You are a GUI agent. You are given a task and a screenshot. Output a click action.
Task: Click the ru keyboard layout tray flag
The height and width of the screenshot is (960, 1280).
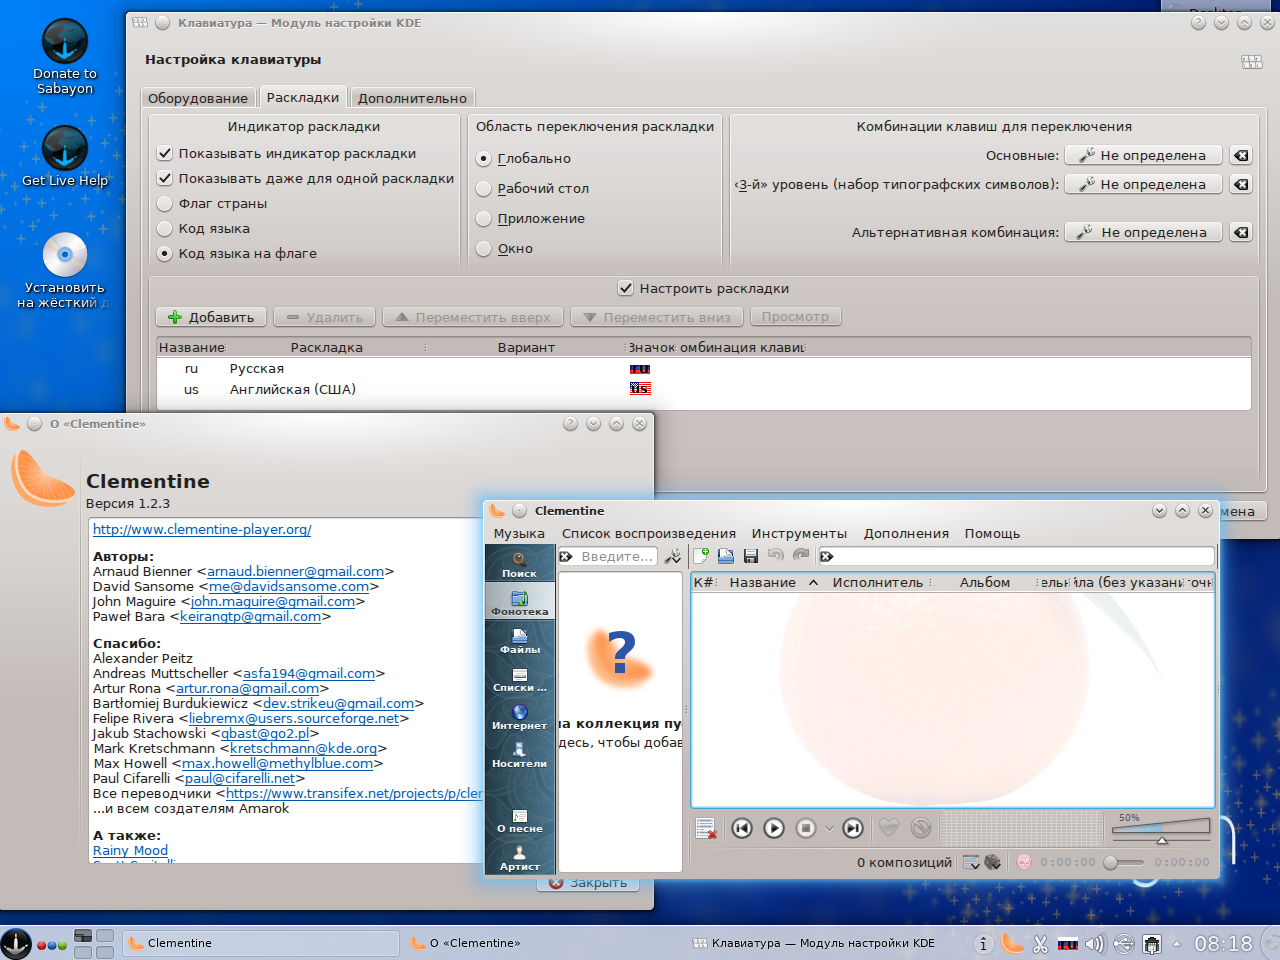(x=1068, y=943)
